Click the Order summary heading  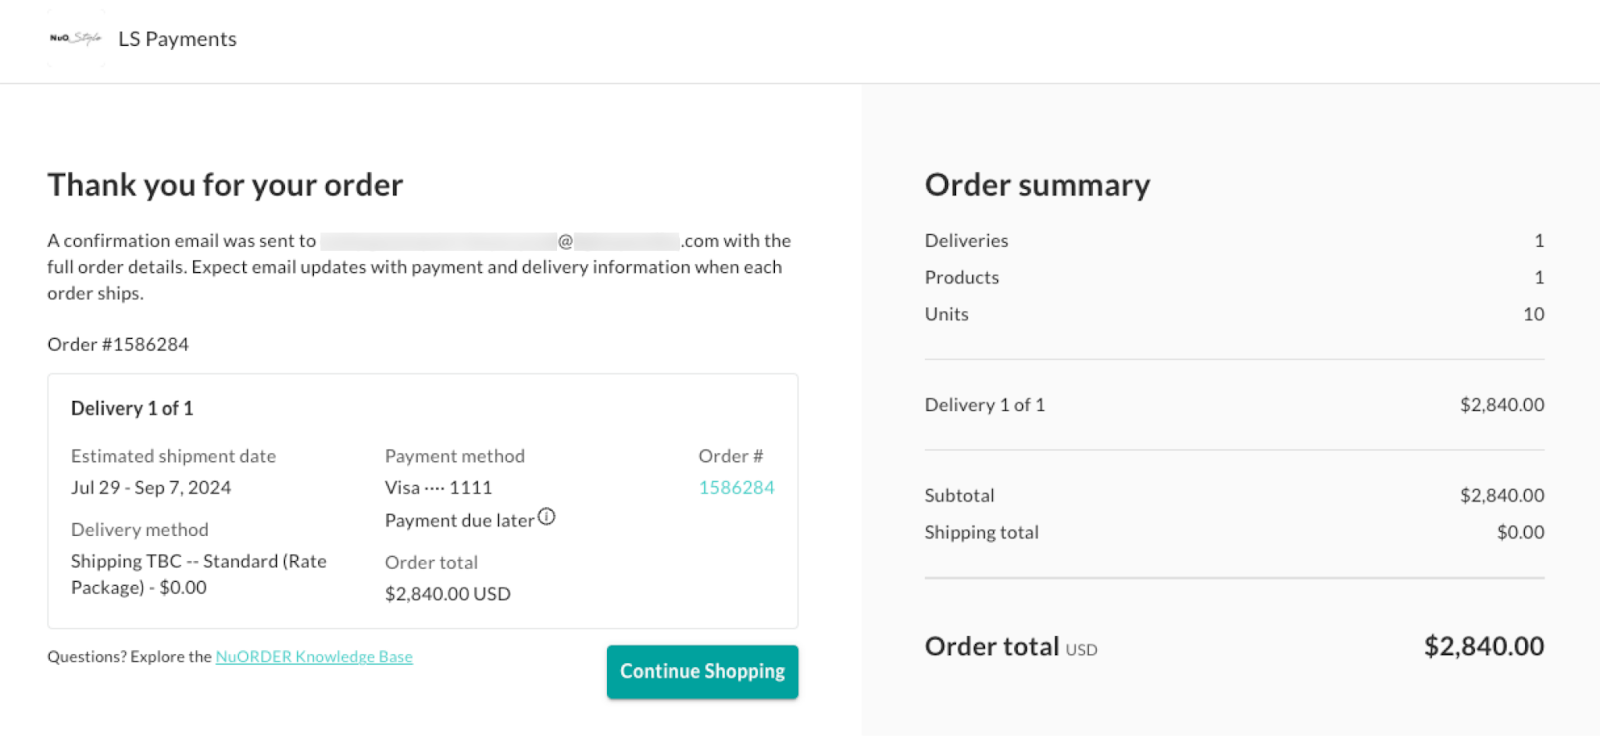[1037, 184]
